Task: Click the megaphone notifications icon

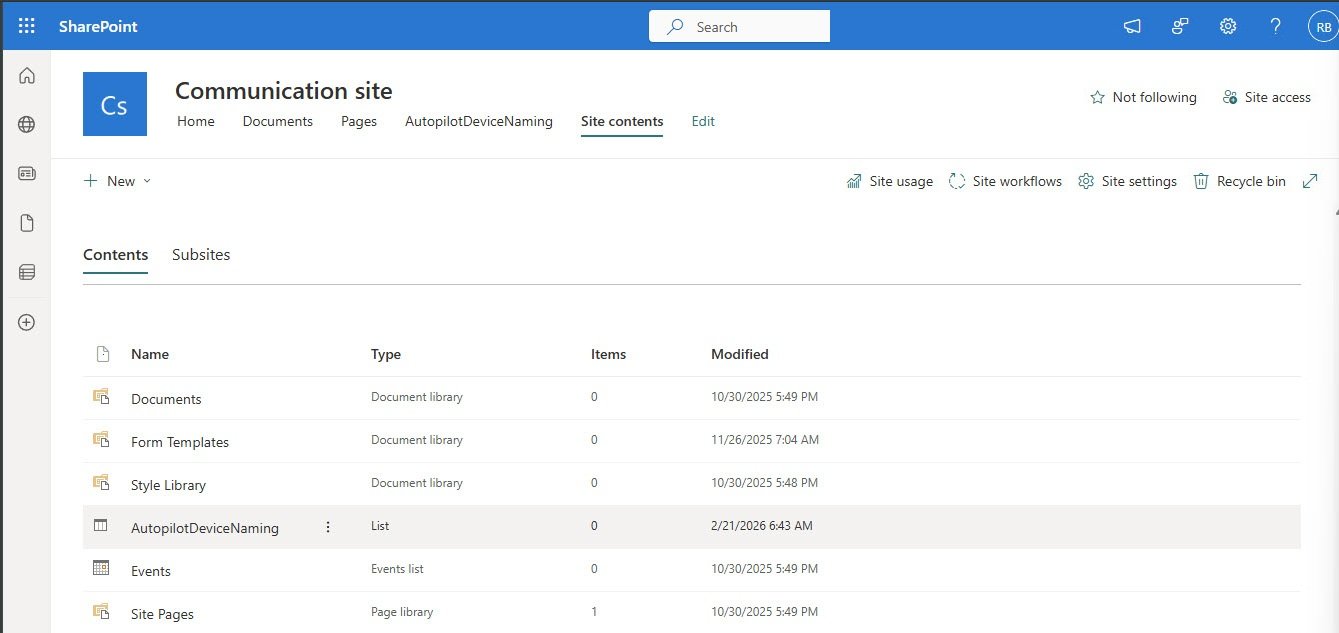Action: pyautogui.click(x=1132, y=27)
